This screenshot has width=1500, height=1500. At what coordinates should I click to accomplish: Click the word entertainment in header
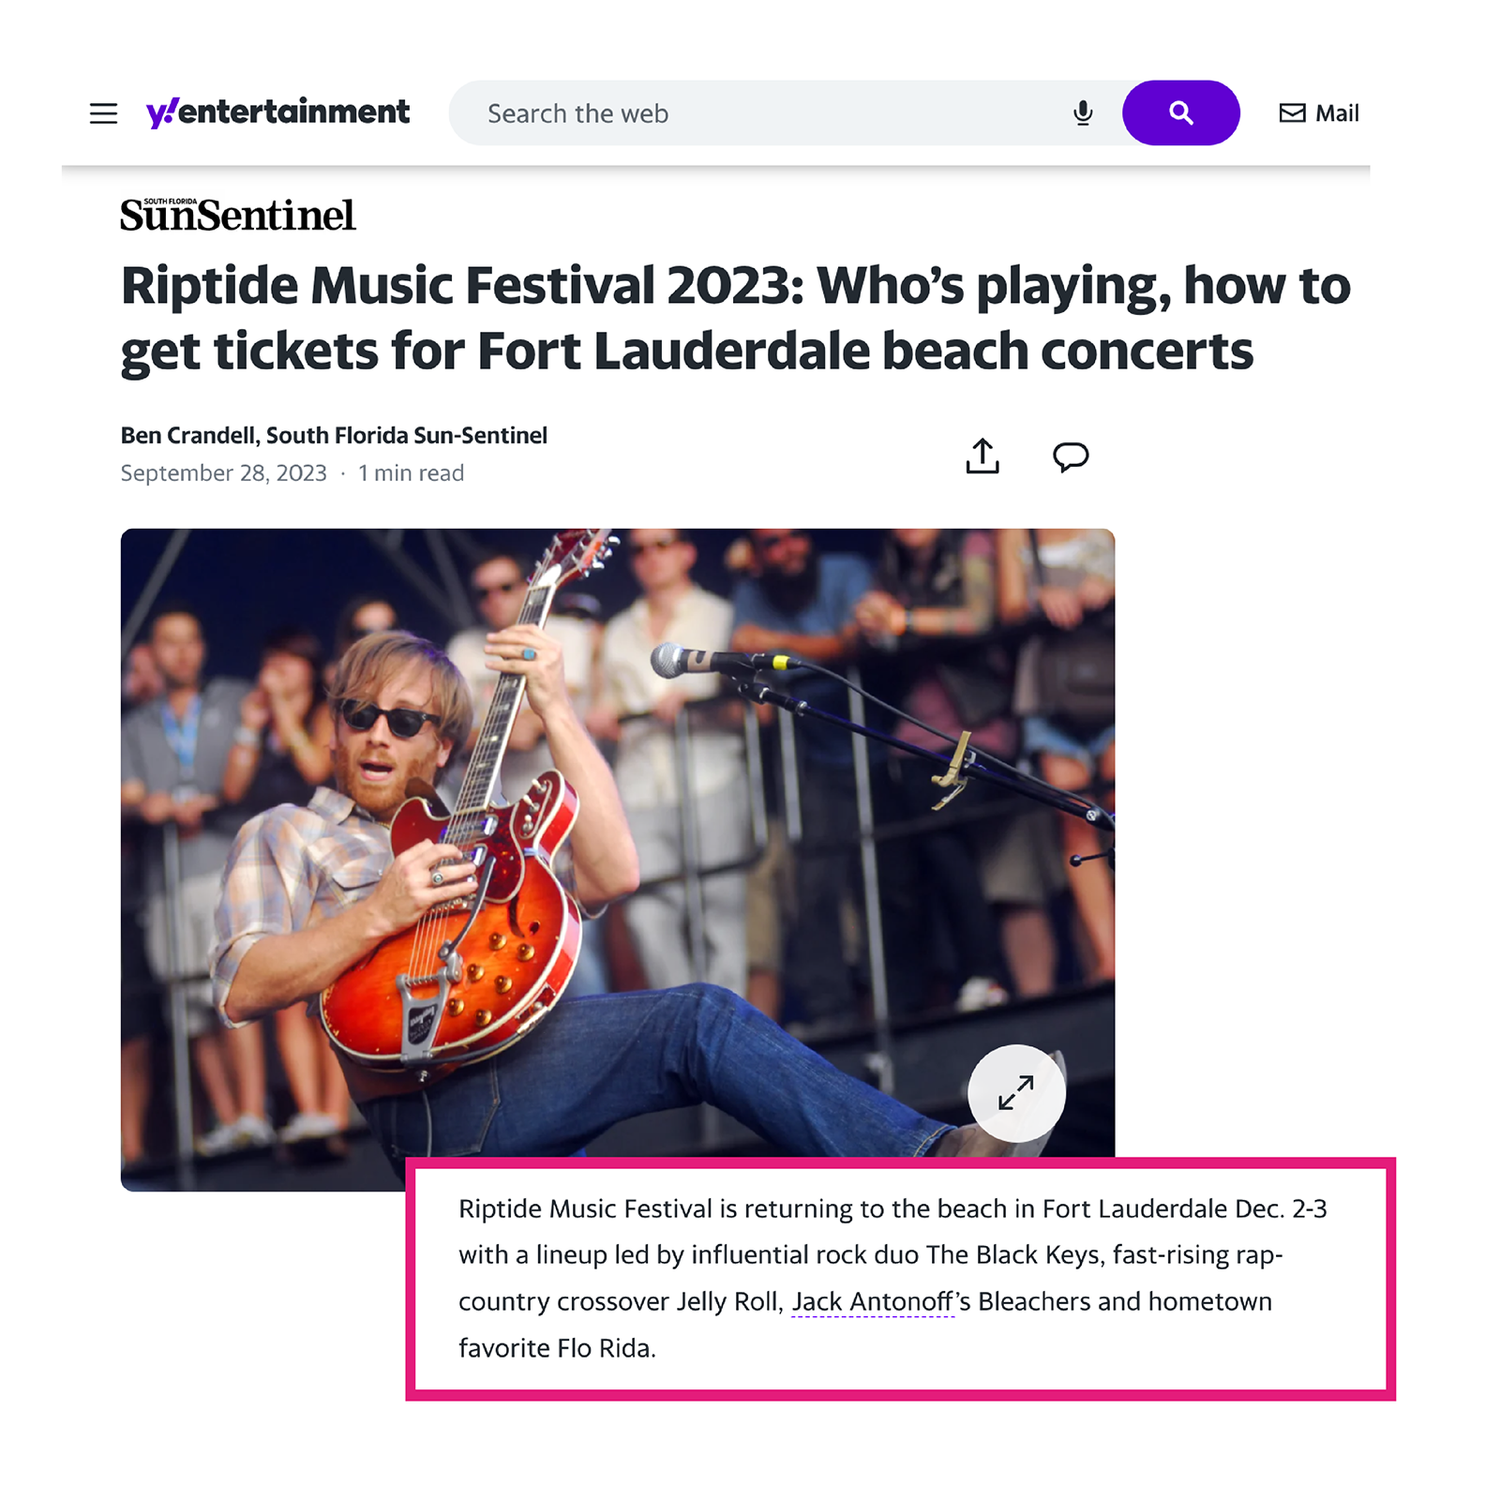click(x=294, y=111)
